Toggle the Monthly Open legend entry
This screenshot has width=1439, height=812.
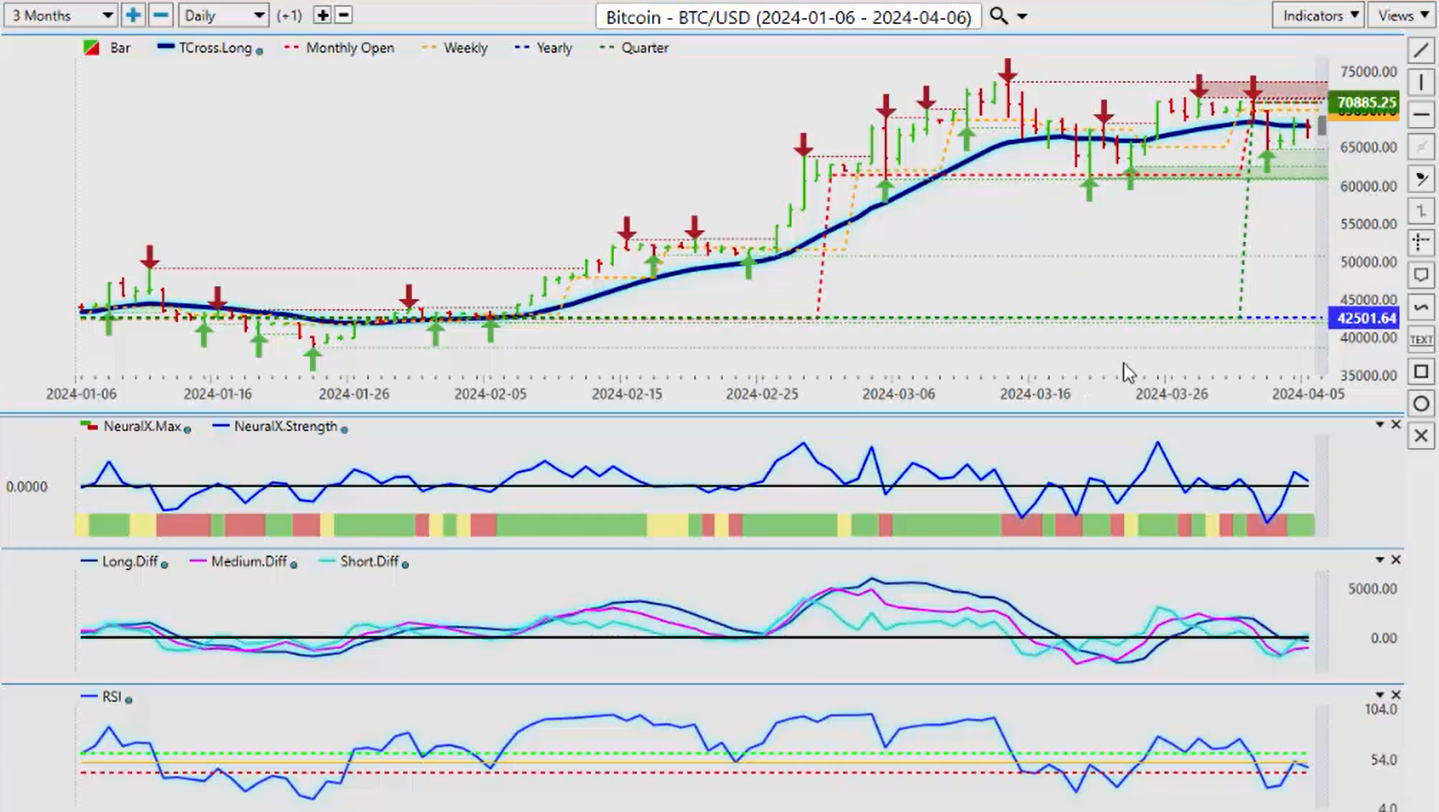point(339,48)
